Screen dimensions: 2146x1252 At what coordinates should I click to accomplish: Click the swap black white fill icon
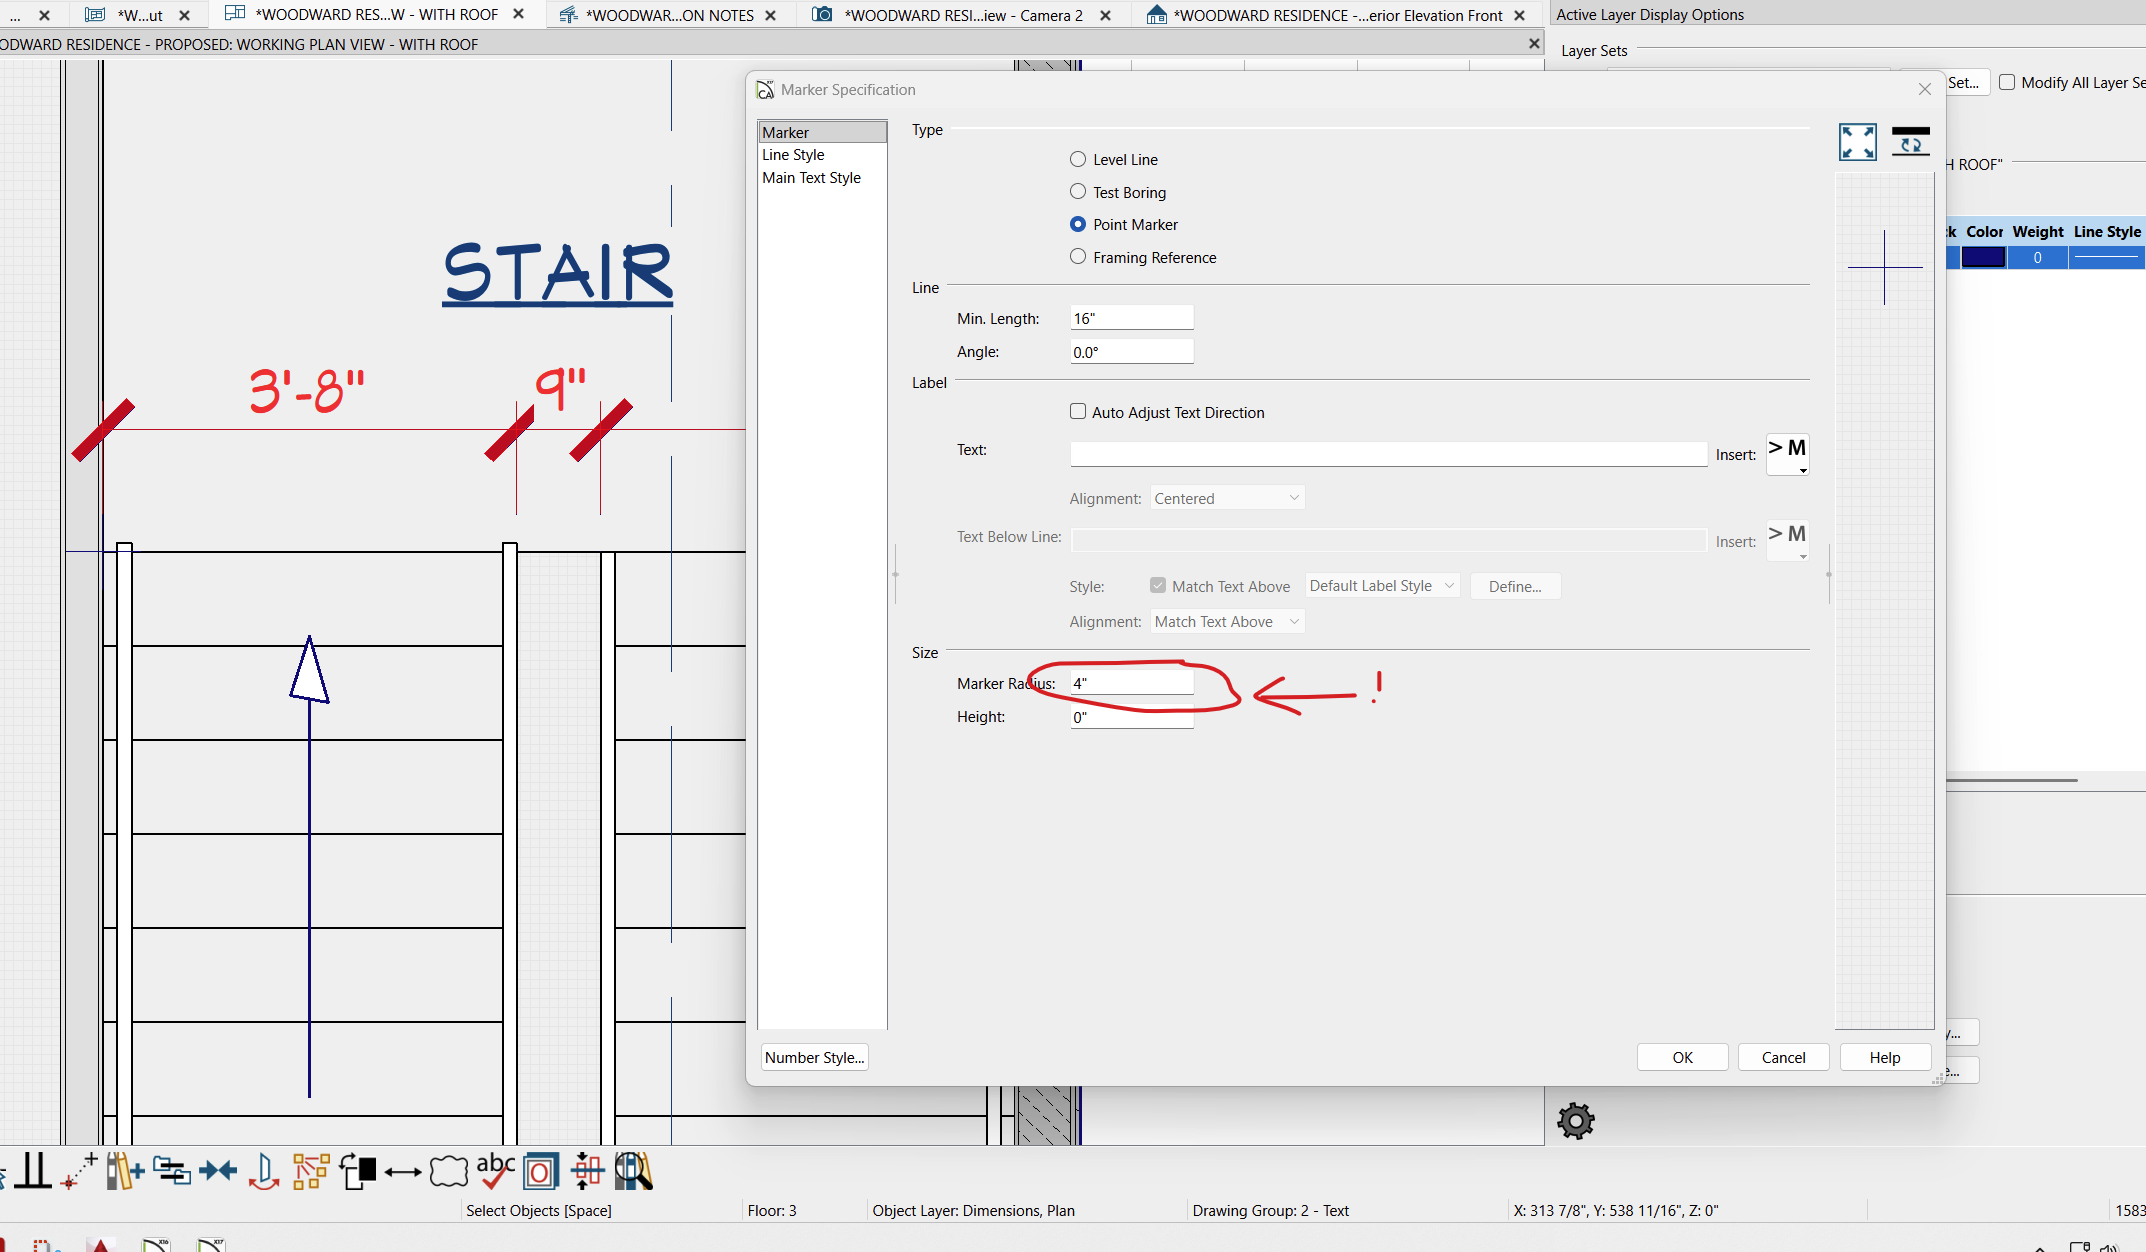(x=357, y=1171)
